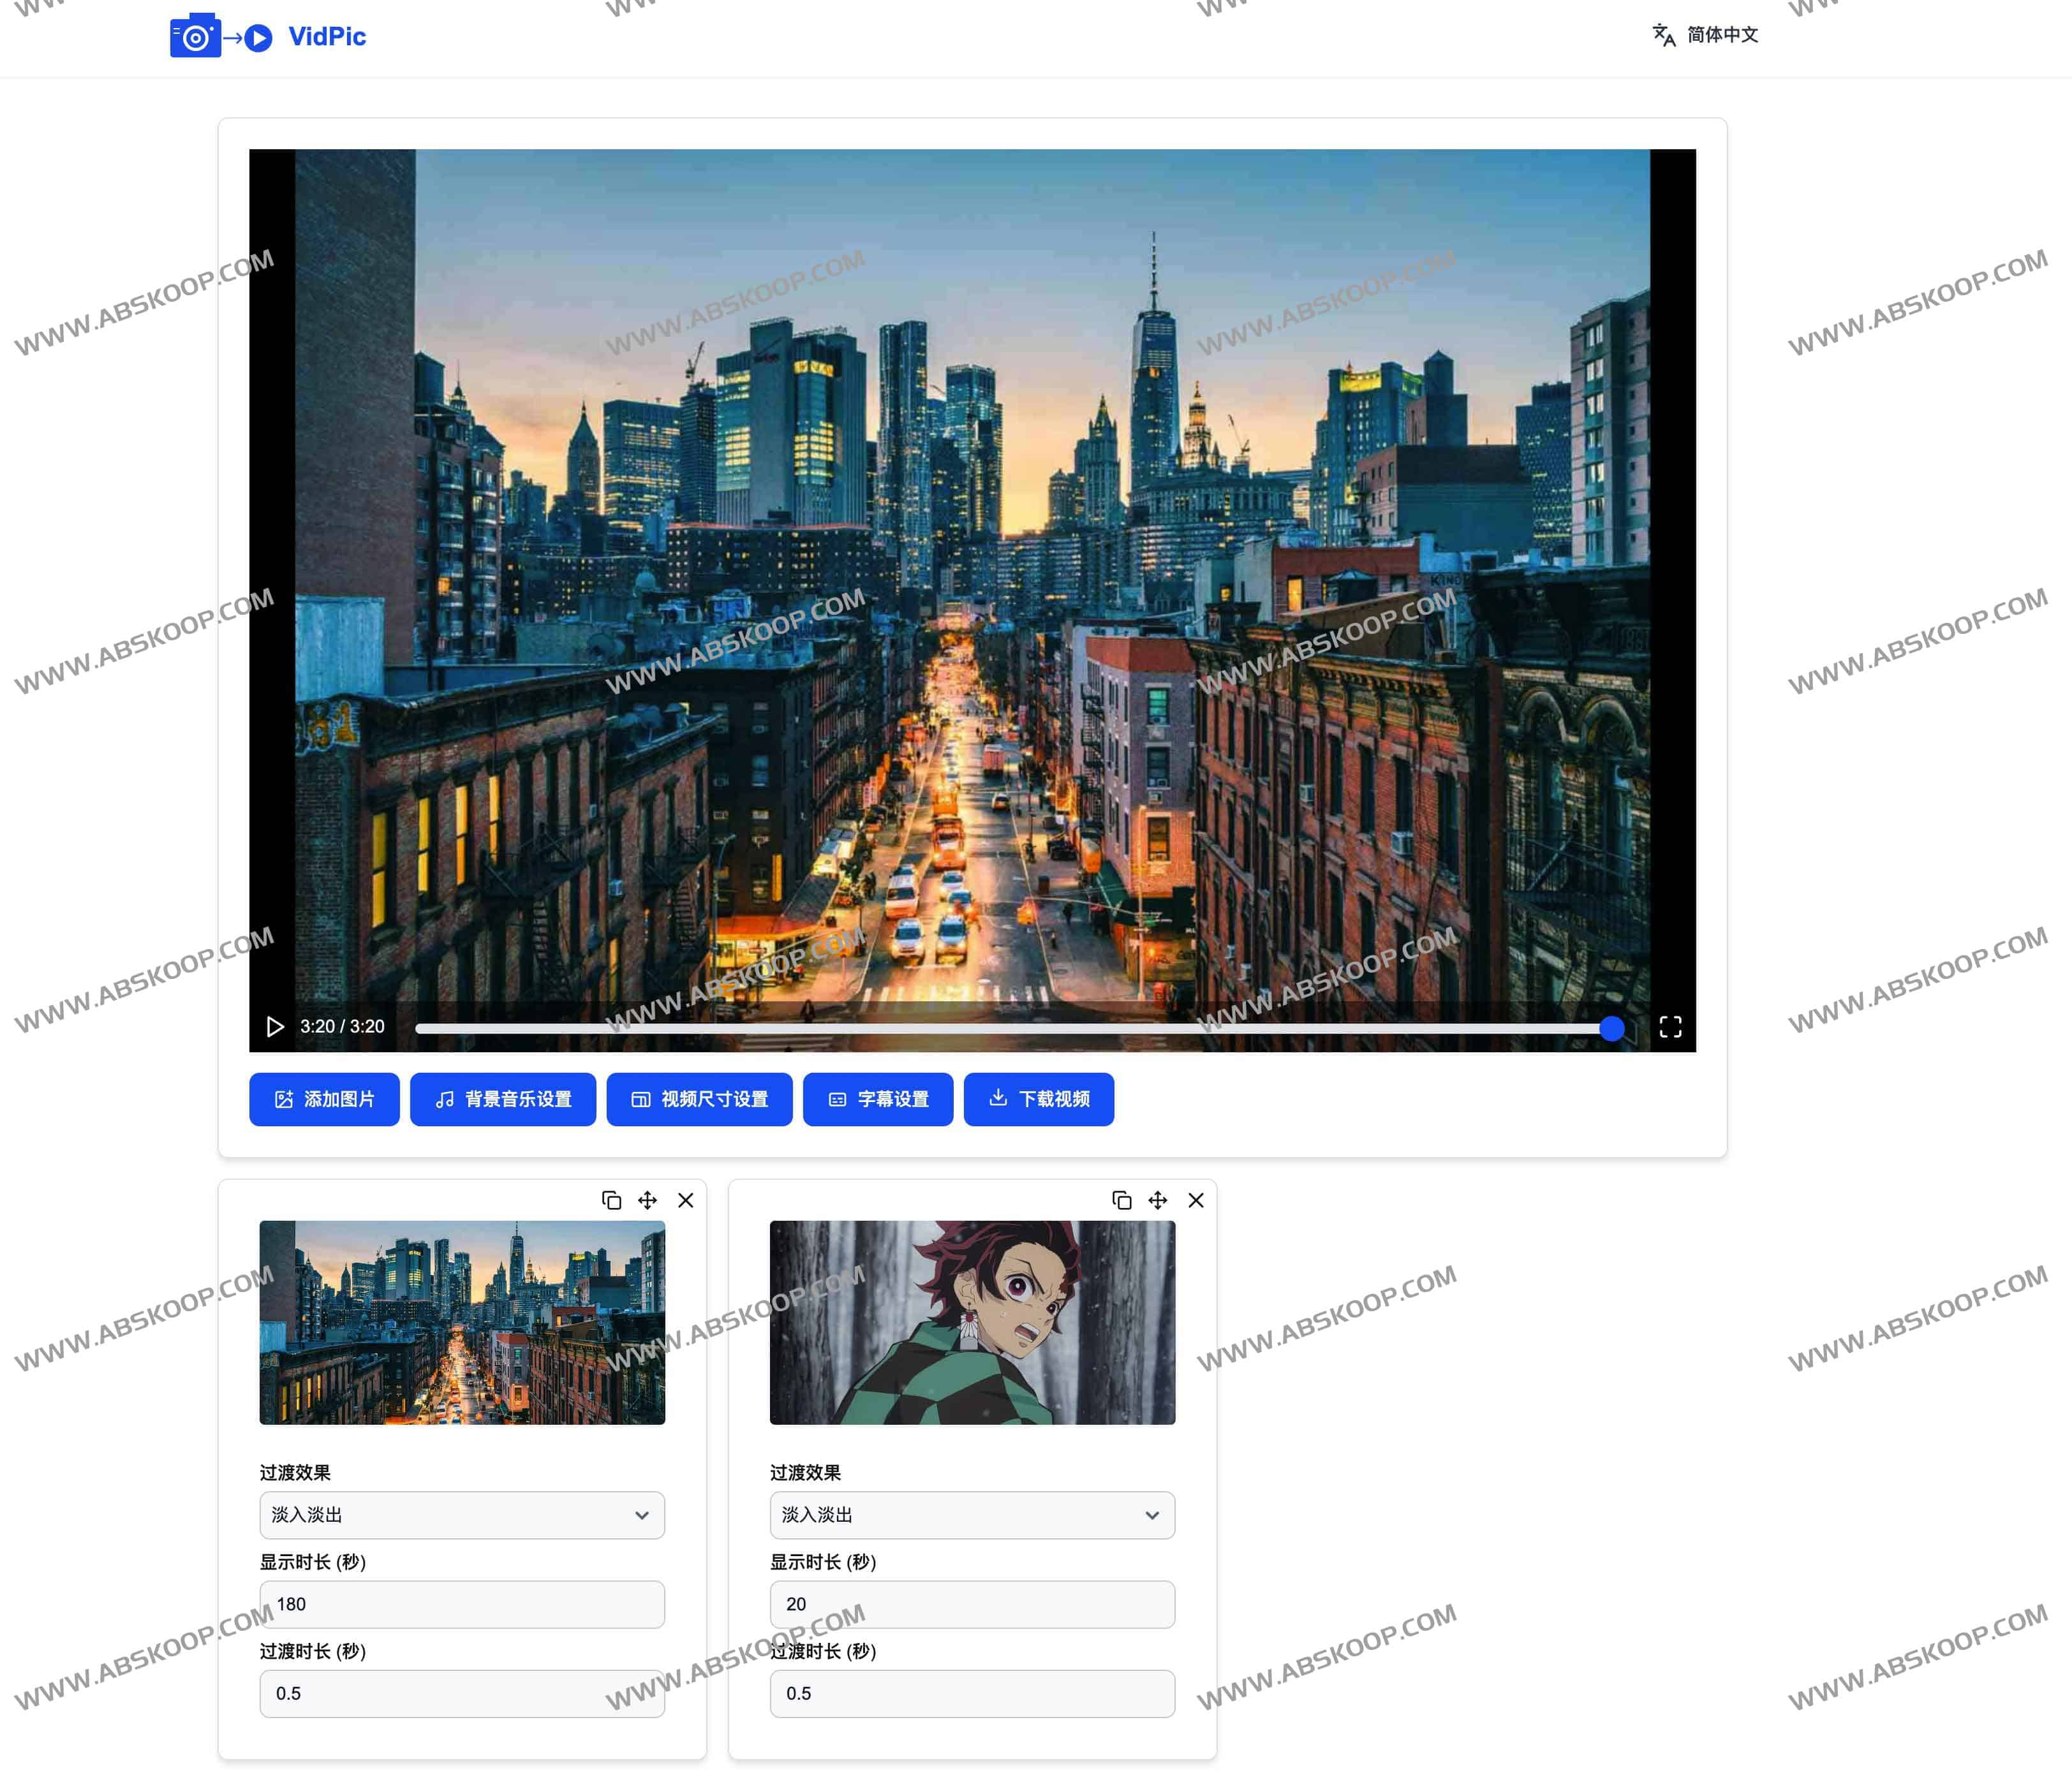Screen dimensions: 2072x1773
Task: Click move handle on anime character card
Action: click(x=1158, y=1200)
